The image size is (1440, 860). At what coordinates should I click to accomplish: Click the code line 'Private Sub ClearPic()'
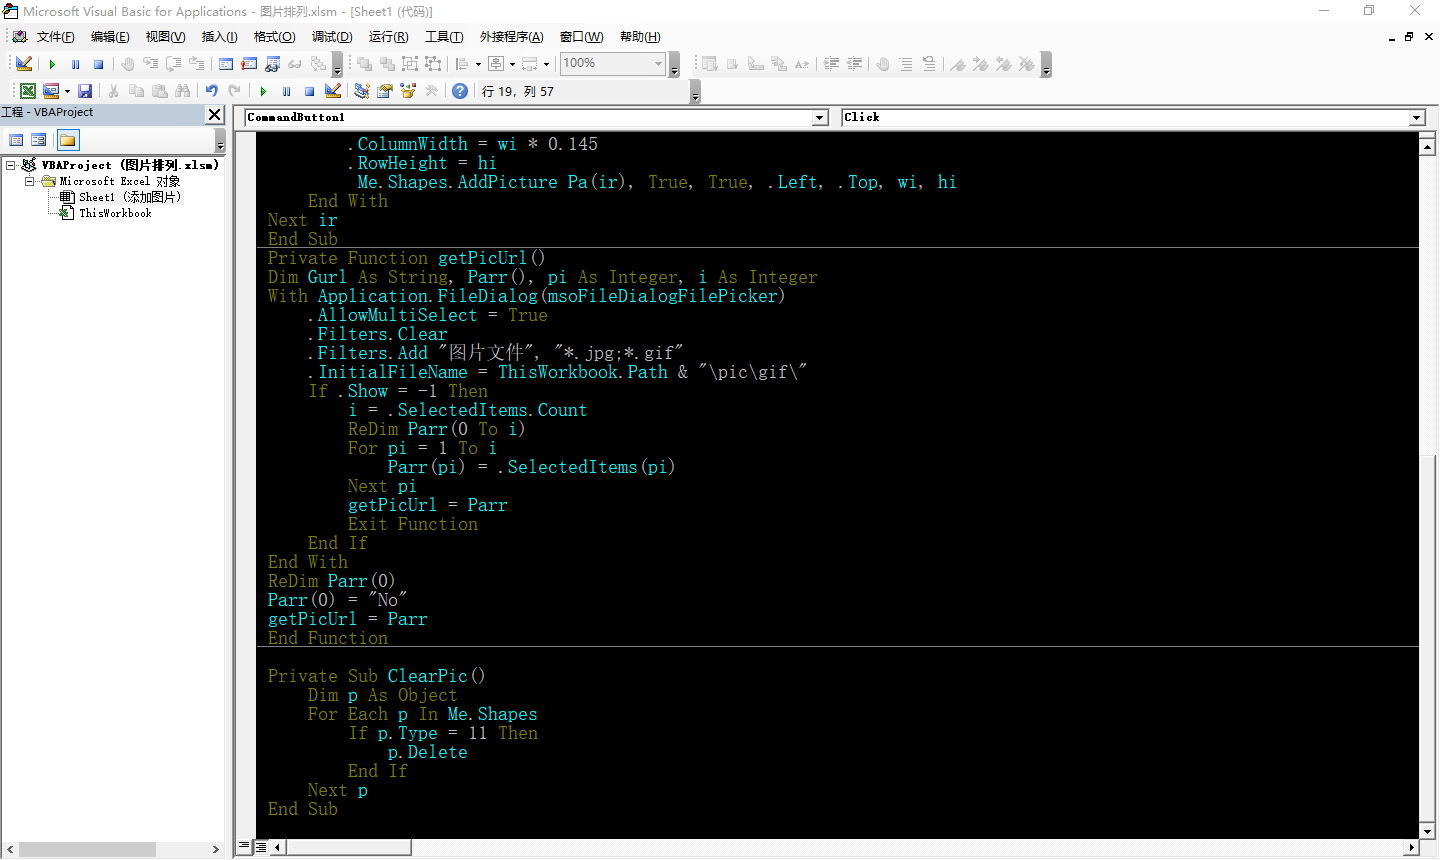click(376, 676)
